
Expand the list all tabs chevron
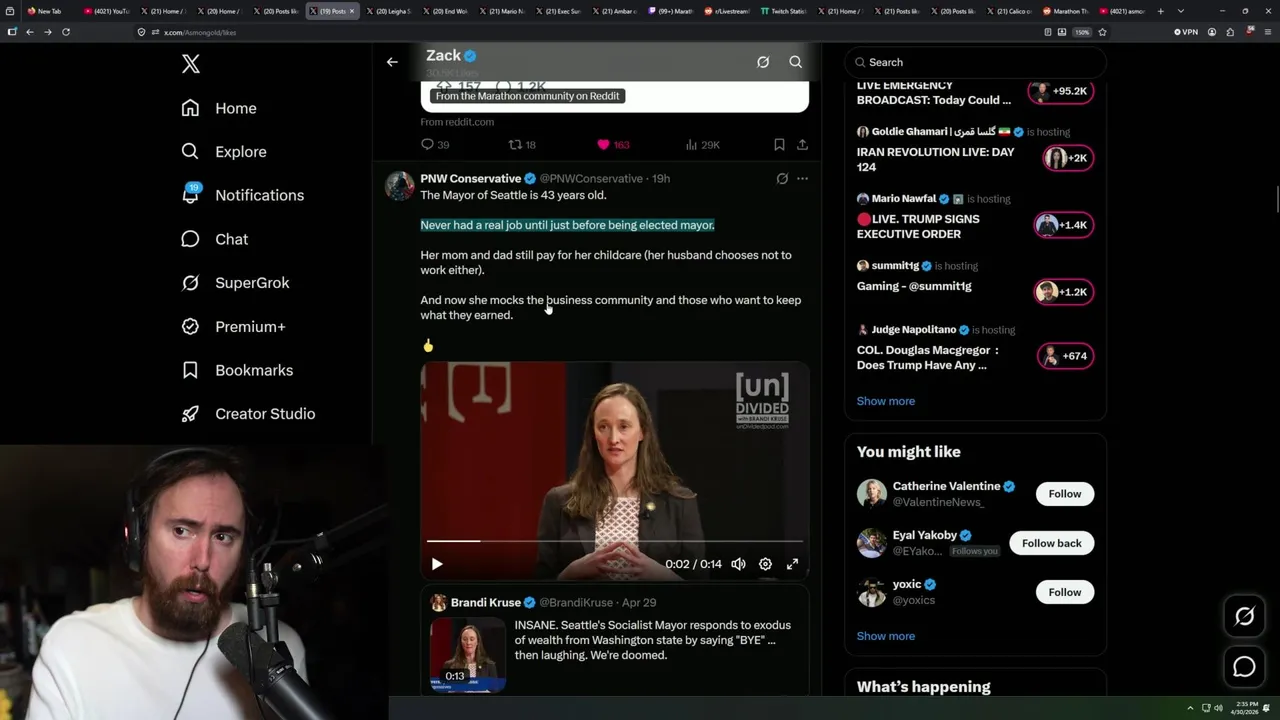1180,11
